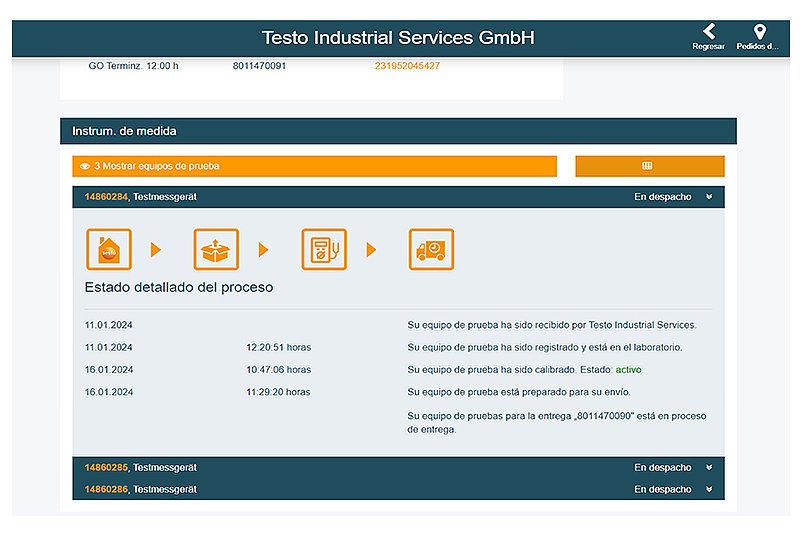Screen dimensions: 802x536
Task: Open the Pedidos location pin icon
Action: point(760,31)
